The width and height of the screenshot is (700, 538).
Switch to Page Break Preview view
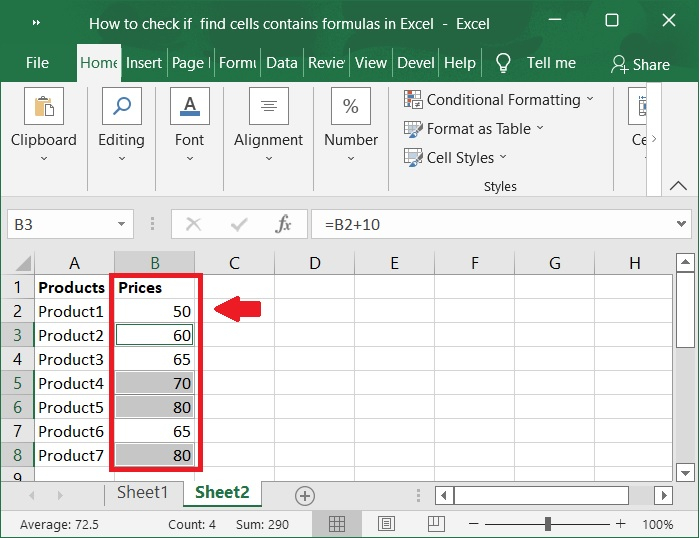[x=436, y=524]
